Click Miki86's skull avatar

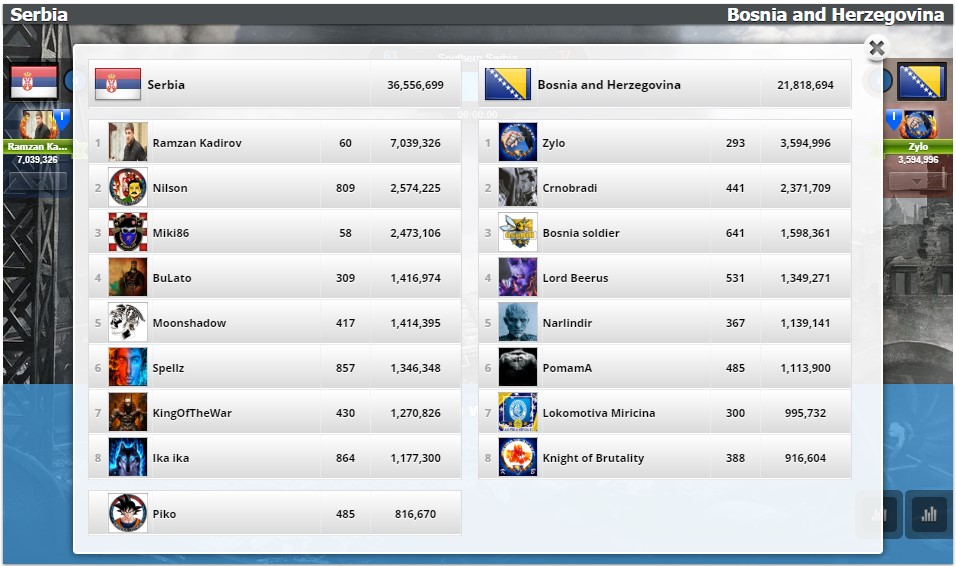[x=128, y=232]
